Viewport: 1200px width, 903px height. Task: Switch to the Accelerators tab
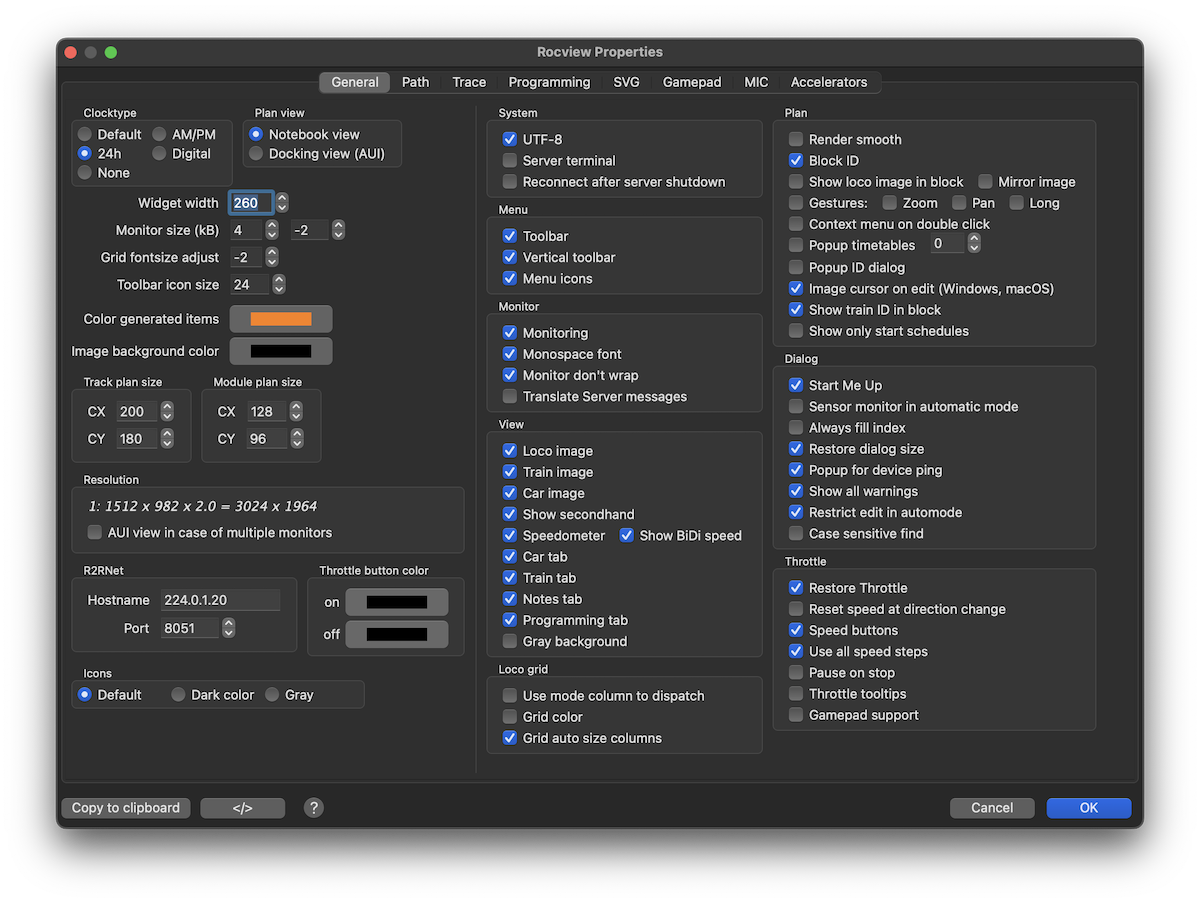[x=828, y=82]
